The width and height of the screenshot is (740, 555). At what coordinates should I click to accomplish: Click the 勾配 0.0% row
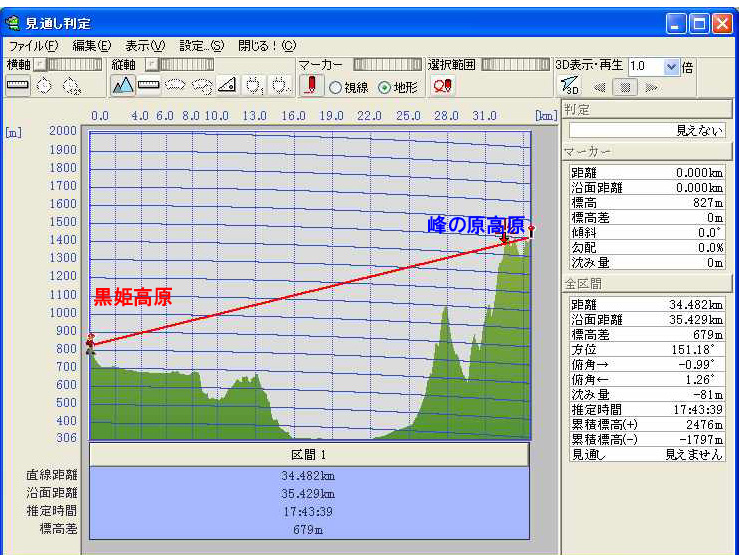pos(647,248)
